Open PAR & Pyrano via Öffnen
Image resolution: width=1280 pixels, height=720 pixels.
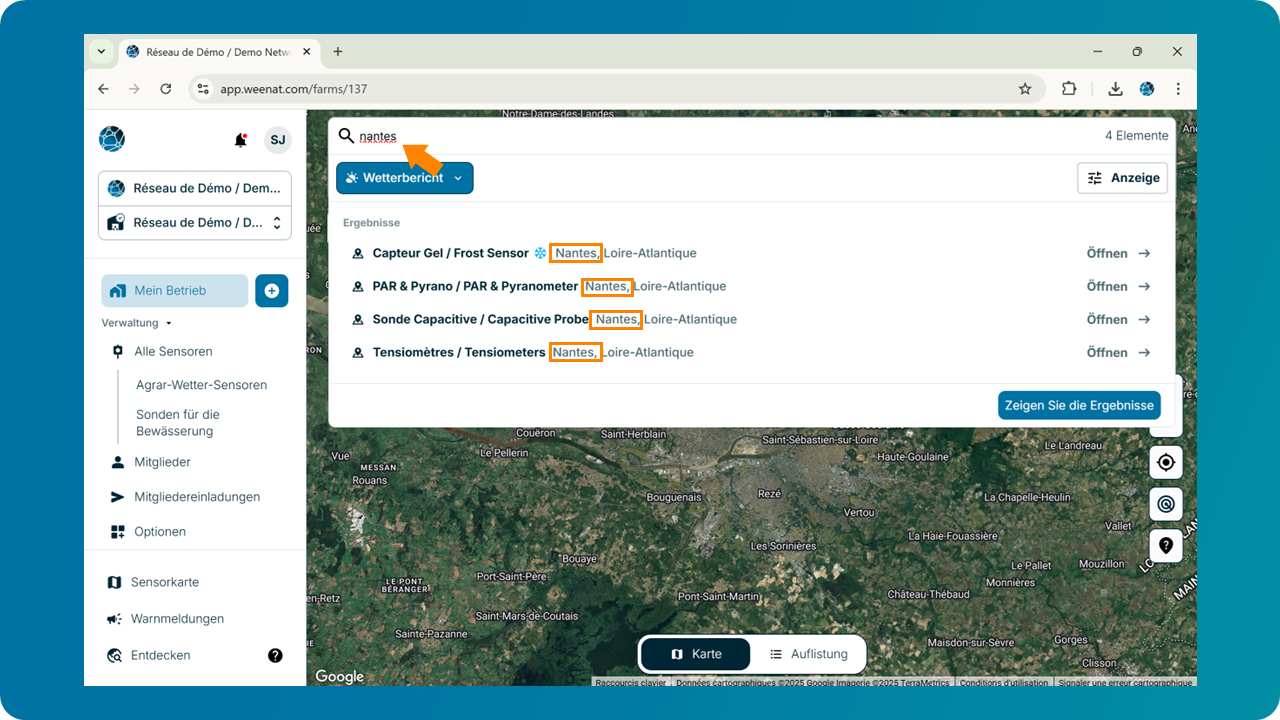[x=1118, y=286]
